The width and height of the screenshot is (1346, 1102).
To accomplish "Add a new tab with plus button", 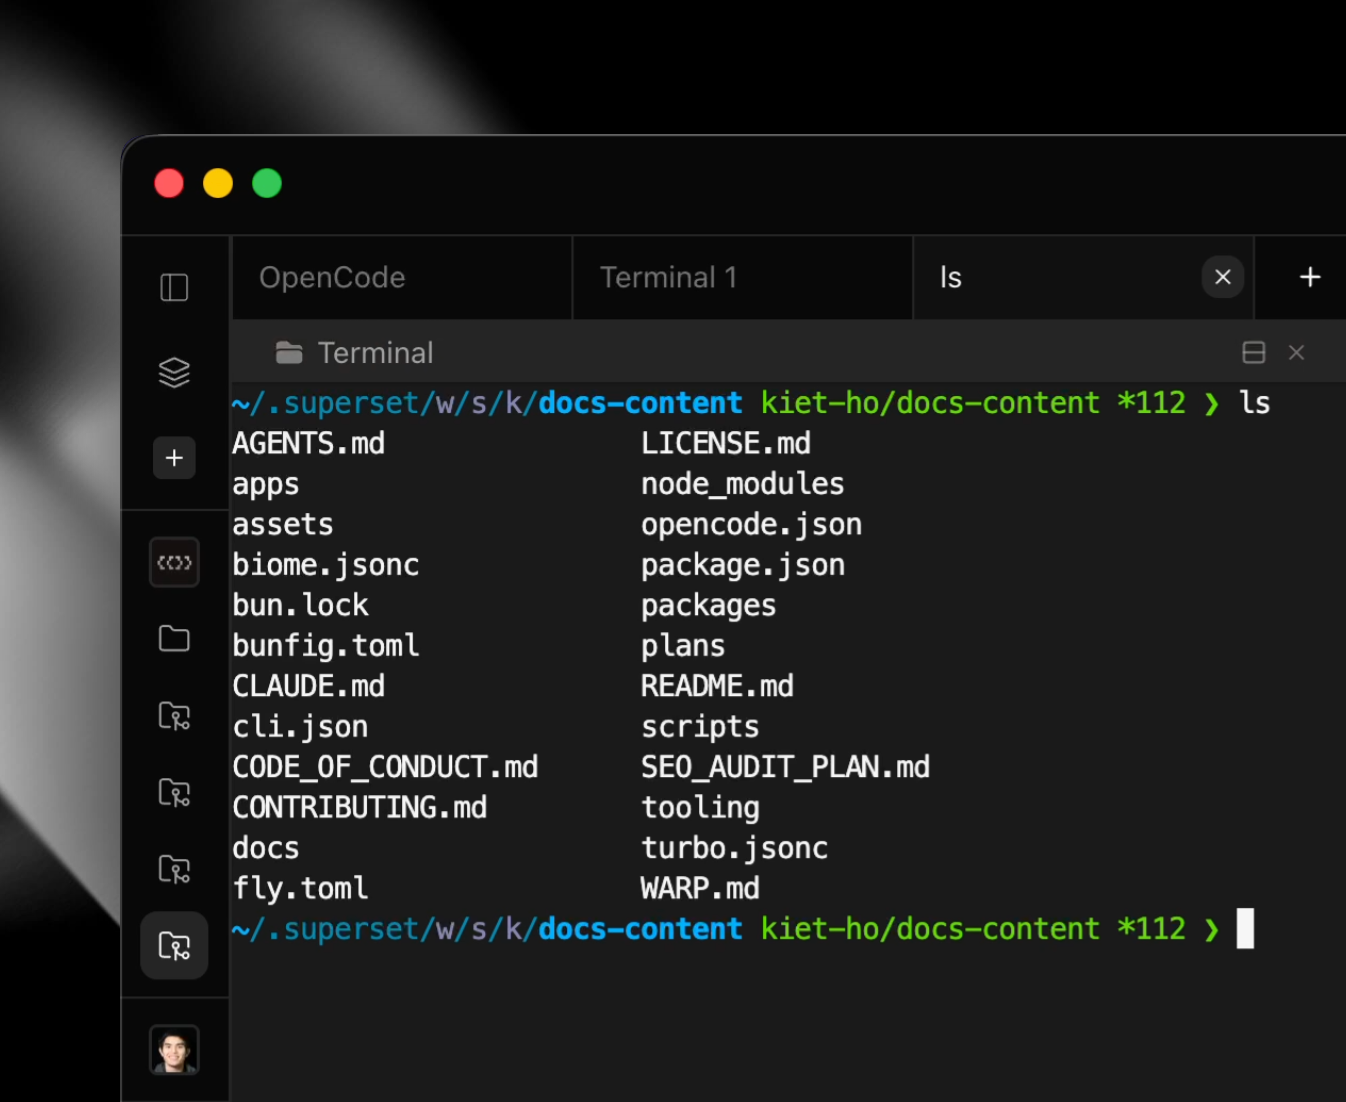I will click(x=1310, y=277).
